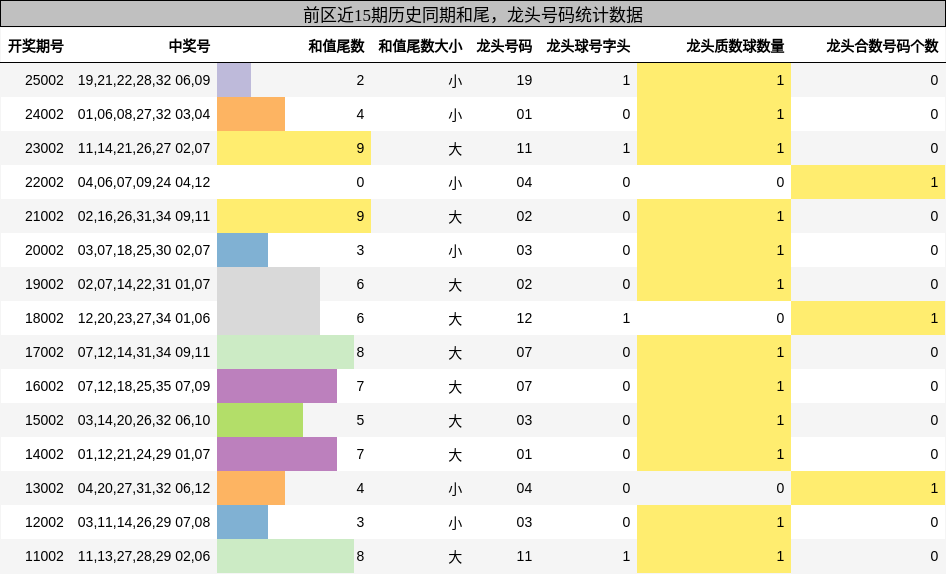Click period cell 18002

[x=44, y=318]
